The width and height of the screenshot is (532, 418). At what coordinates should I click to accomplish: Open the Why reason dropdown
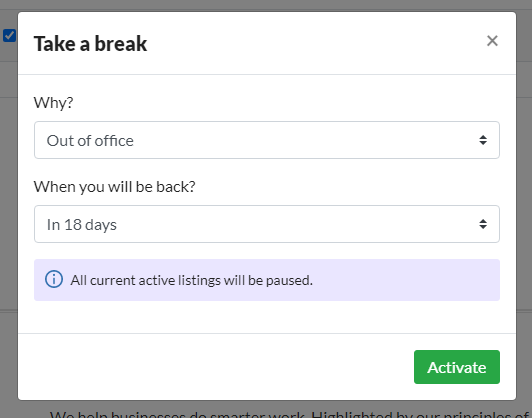click(267, 140)
